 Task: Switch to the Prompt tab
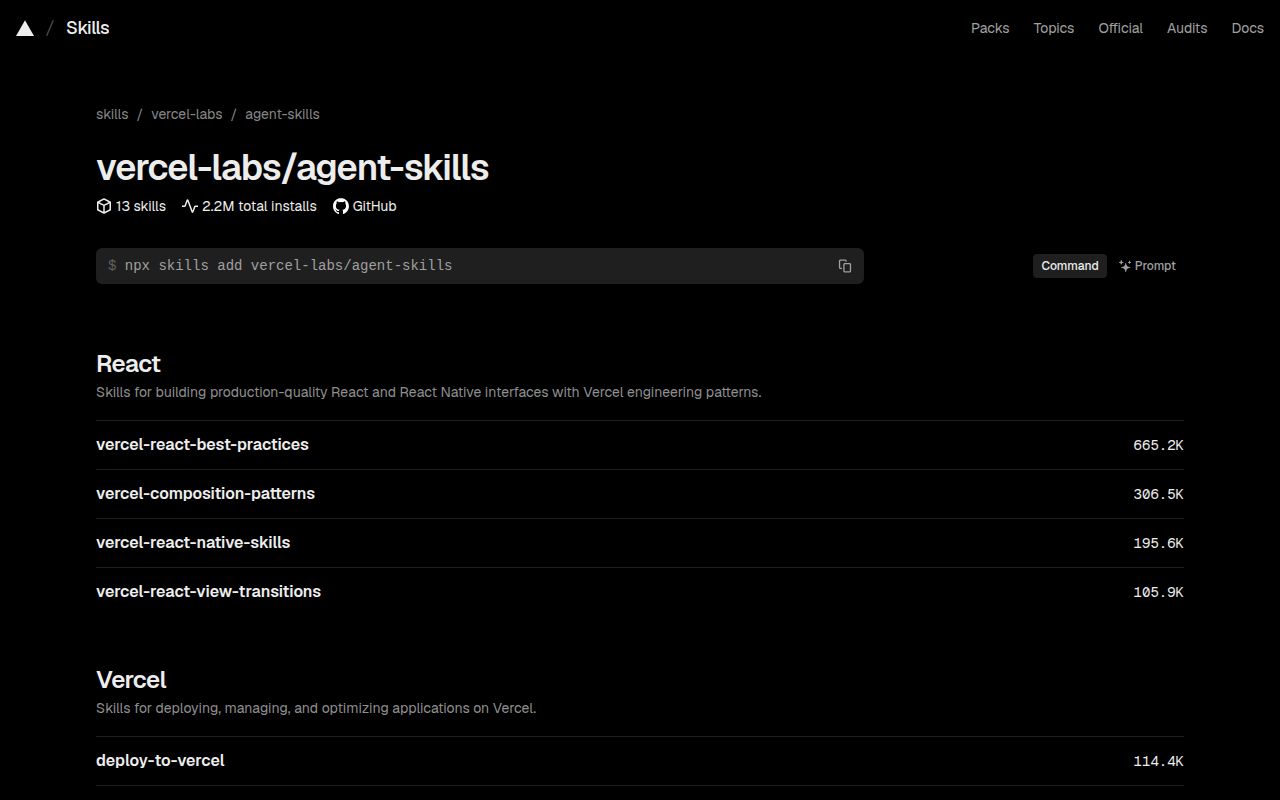1147,266
